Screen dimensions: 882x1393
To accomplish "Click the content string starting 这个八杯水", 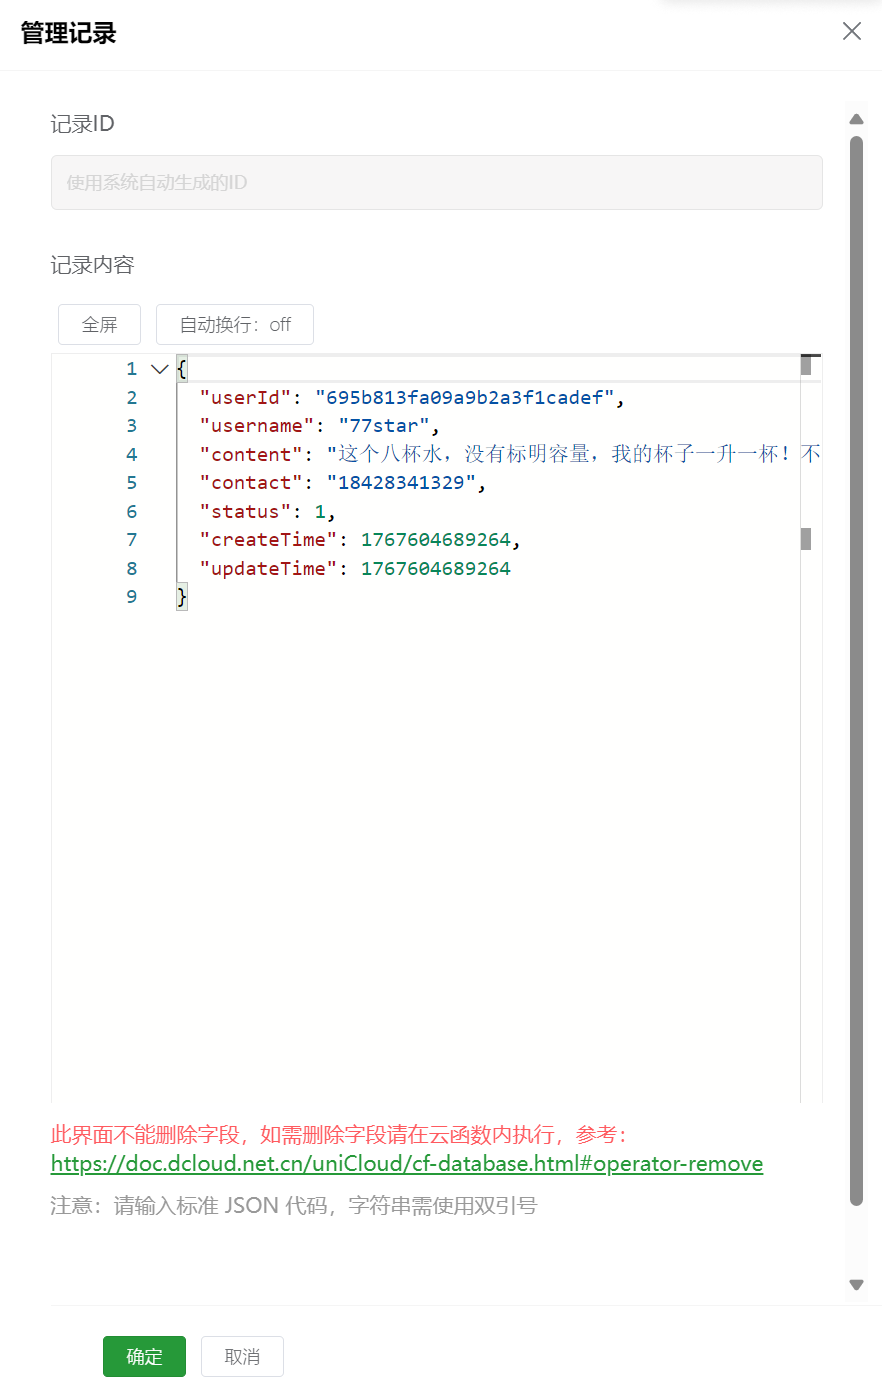I will [574, 454].
